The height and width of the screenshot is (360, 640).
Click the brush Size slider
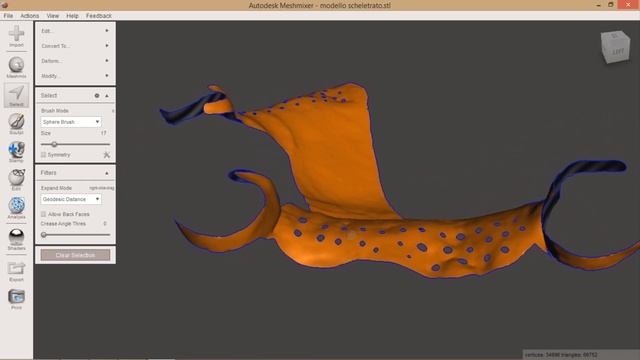pos(76,144)
